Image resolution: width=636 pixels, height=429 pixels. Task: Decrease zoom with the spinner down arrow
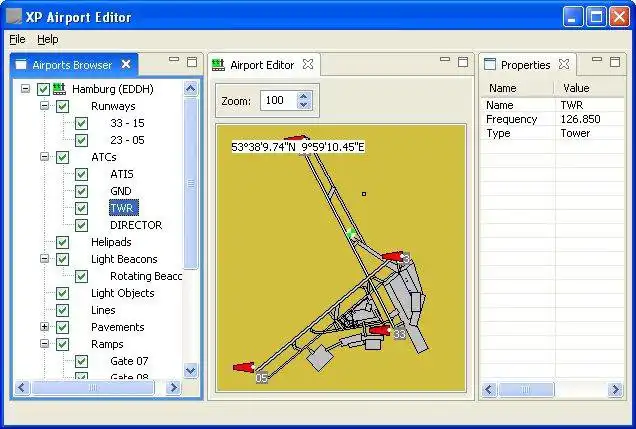304,105
